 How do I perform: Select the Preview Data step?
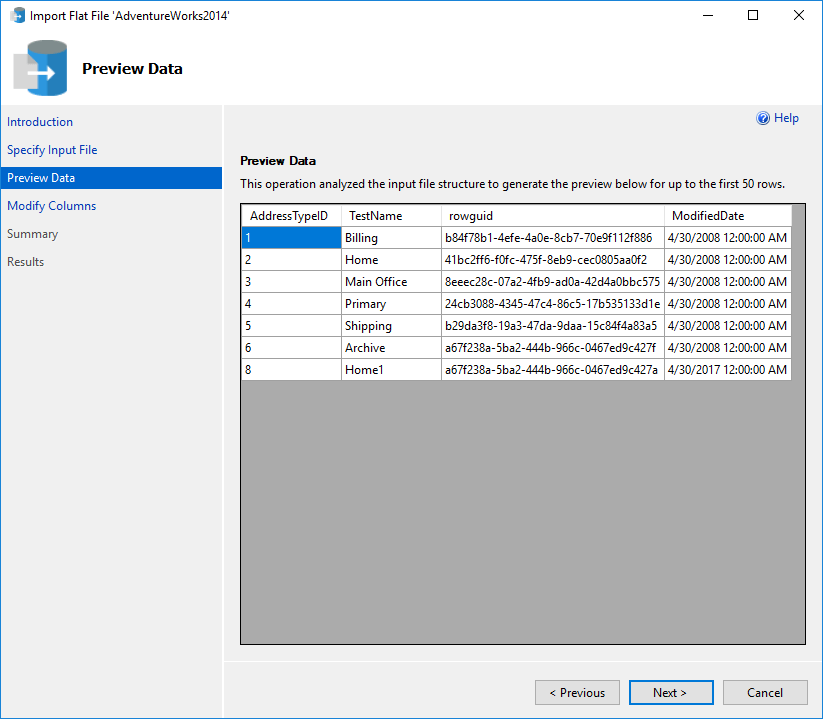41,177
